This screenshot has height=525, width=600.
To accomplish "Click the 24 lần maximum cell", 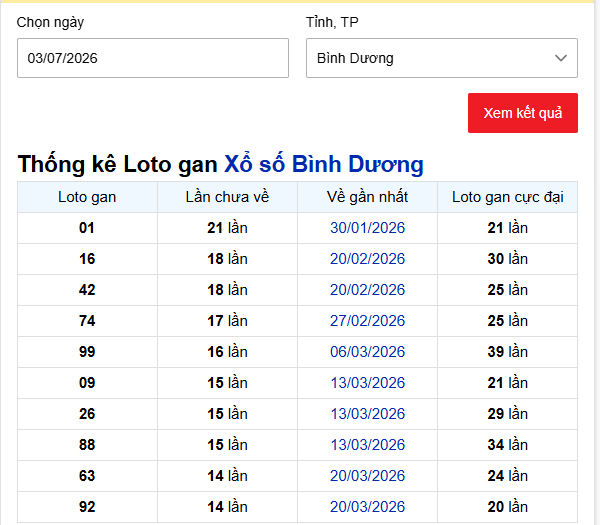I will tap(507, 476).
